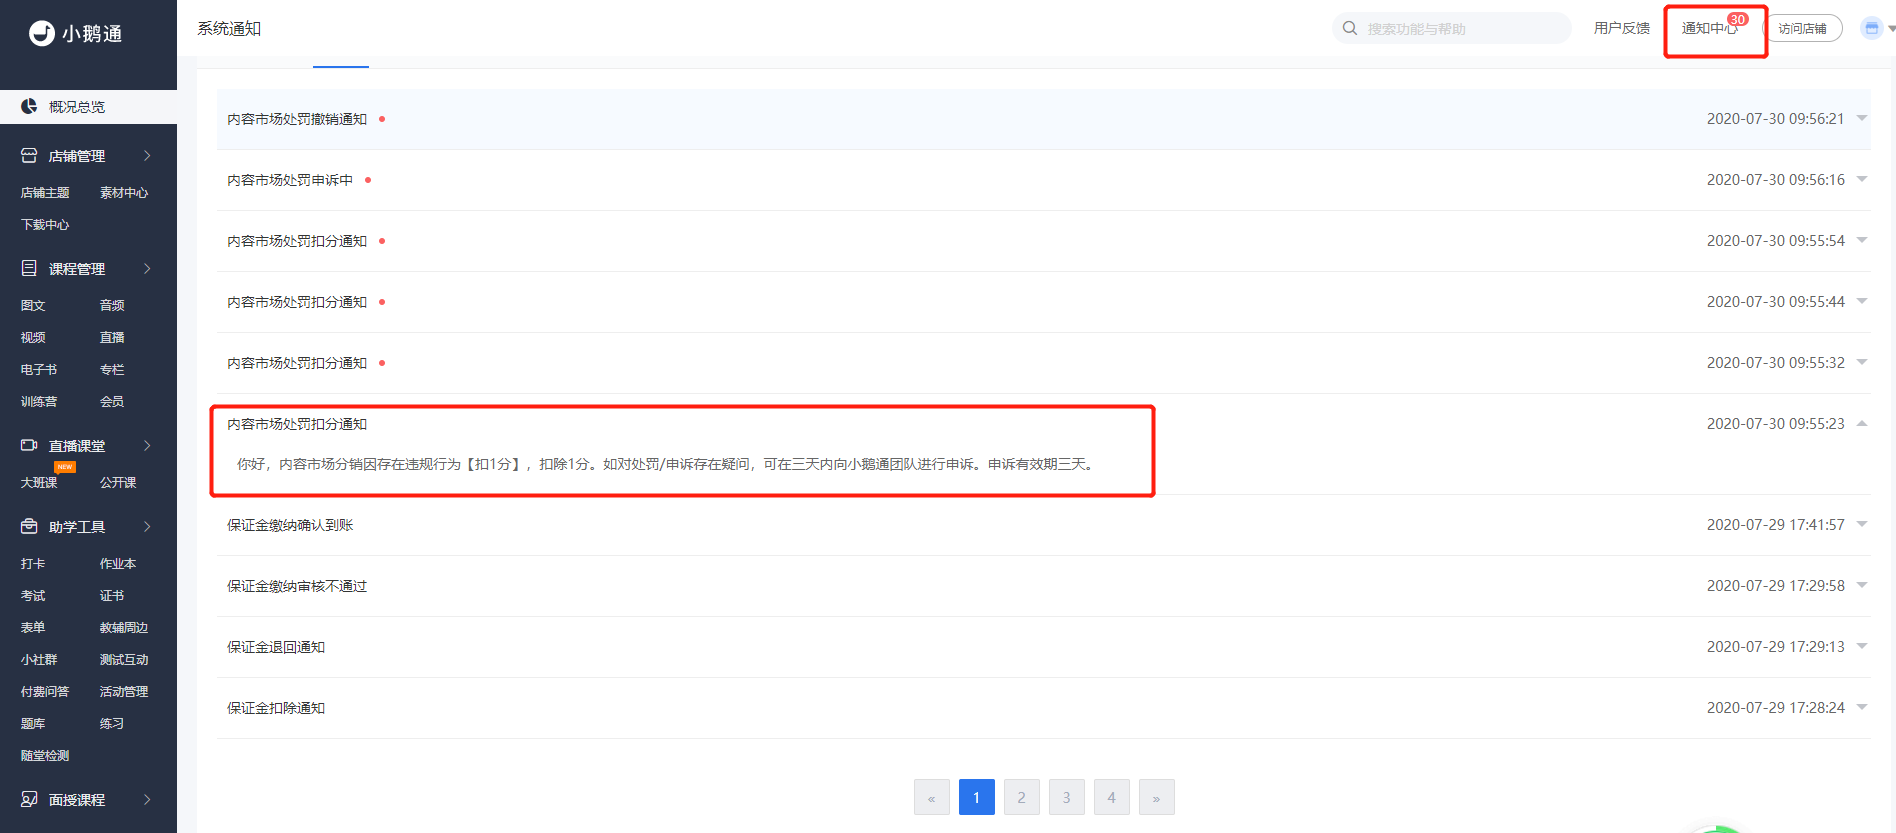Viewport: 1896px width, 833px height.
Task: Select 视频 under 课程管理
Action: [x=33, y=338]
